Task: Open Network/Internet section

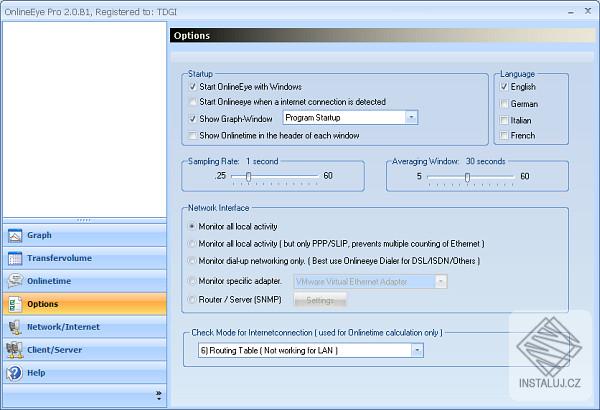Action: pyautogui.click(x=85, y=327)
